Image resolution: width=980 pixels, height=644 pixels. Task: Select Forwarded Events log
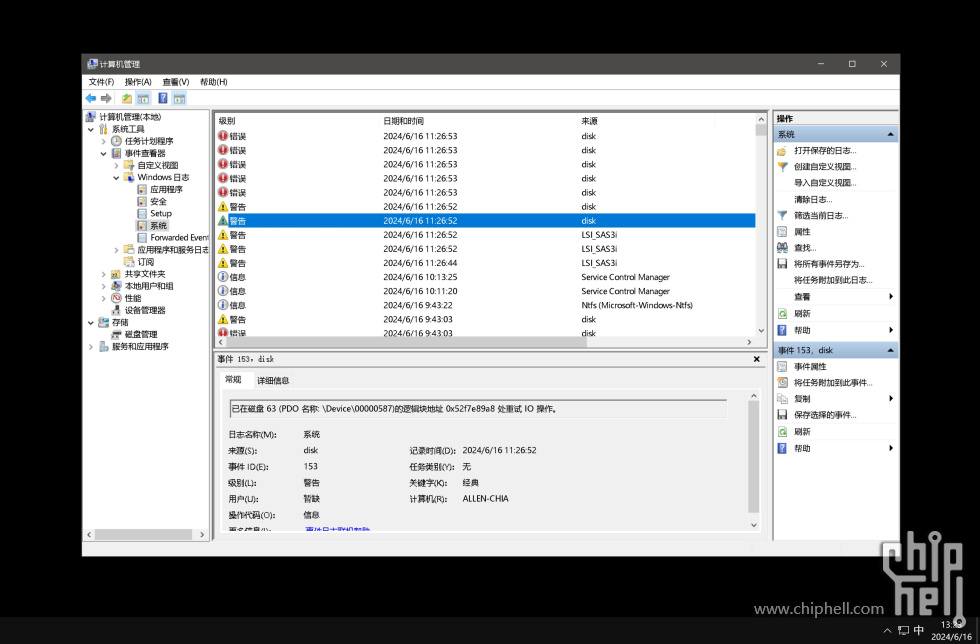pyautogui.click(x=179, y=238)
